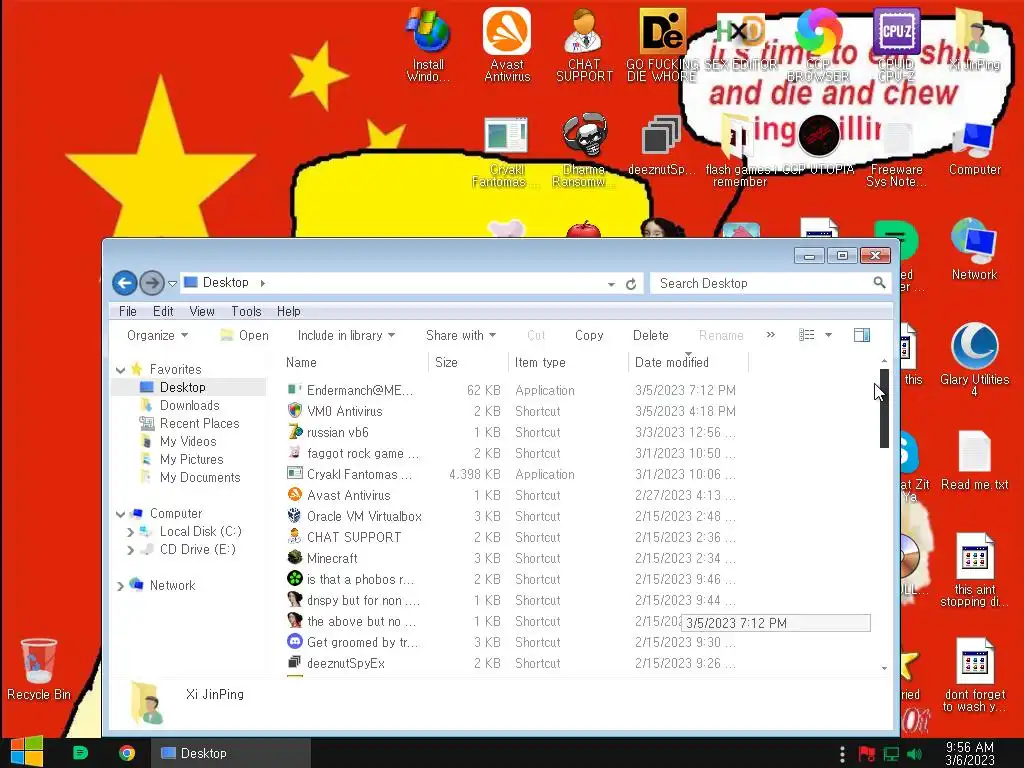Toggle the preview pane icon
The image size is (1024, 768).
coord(861,335)
